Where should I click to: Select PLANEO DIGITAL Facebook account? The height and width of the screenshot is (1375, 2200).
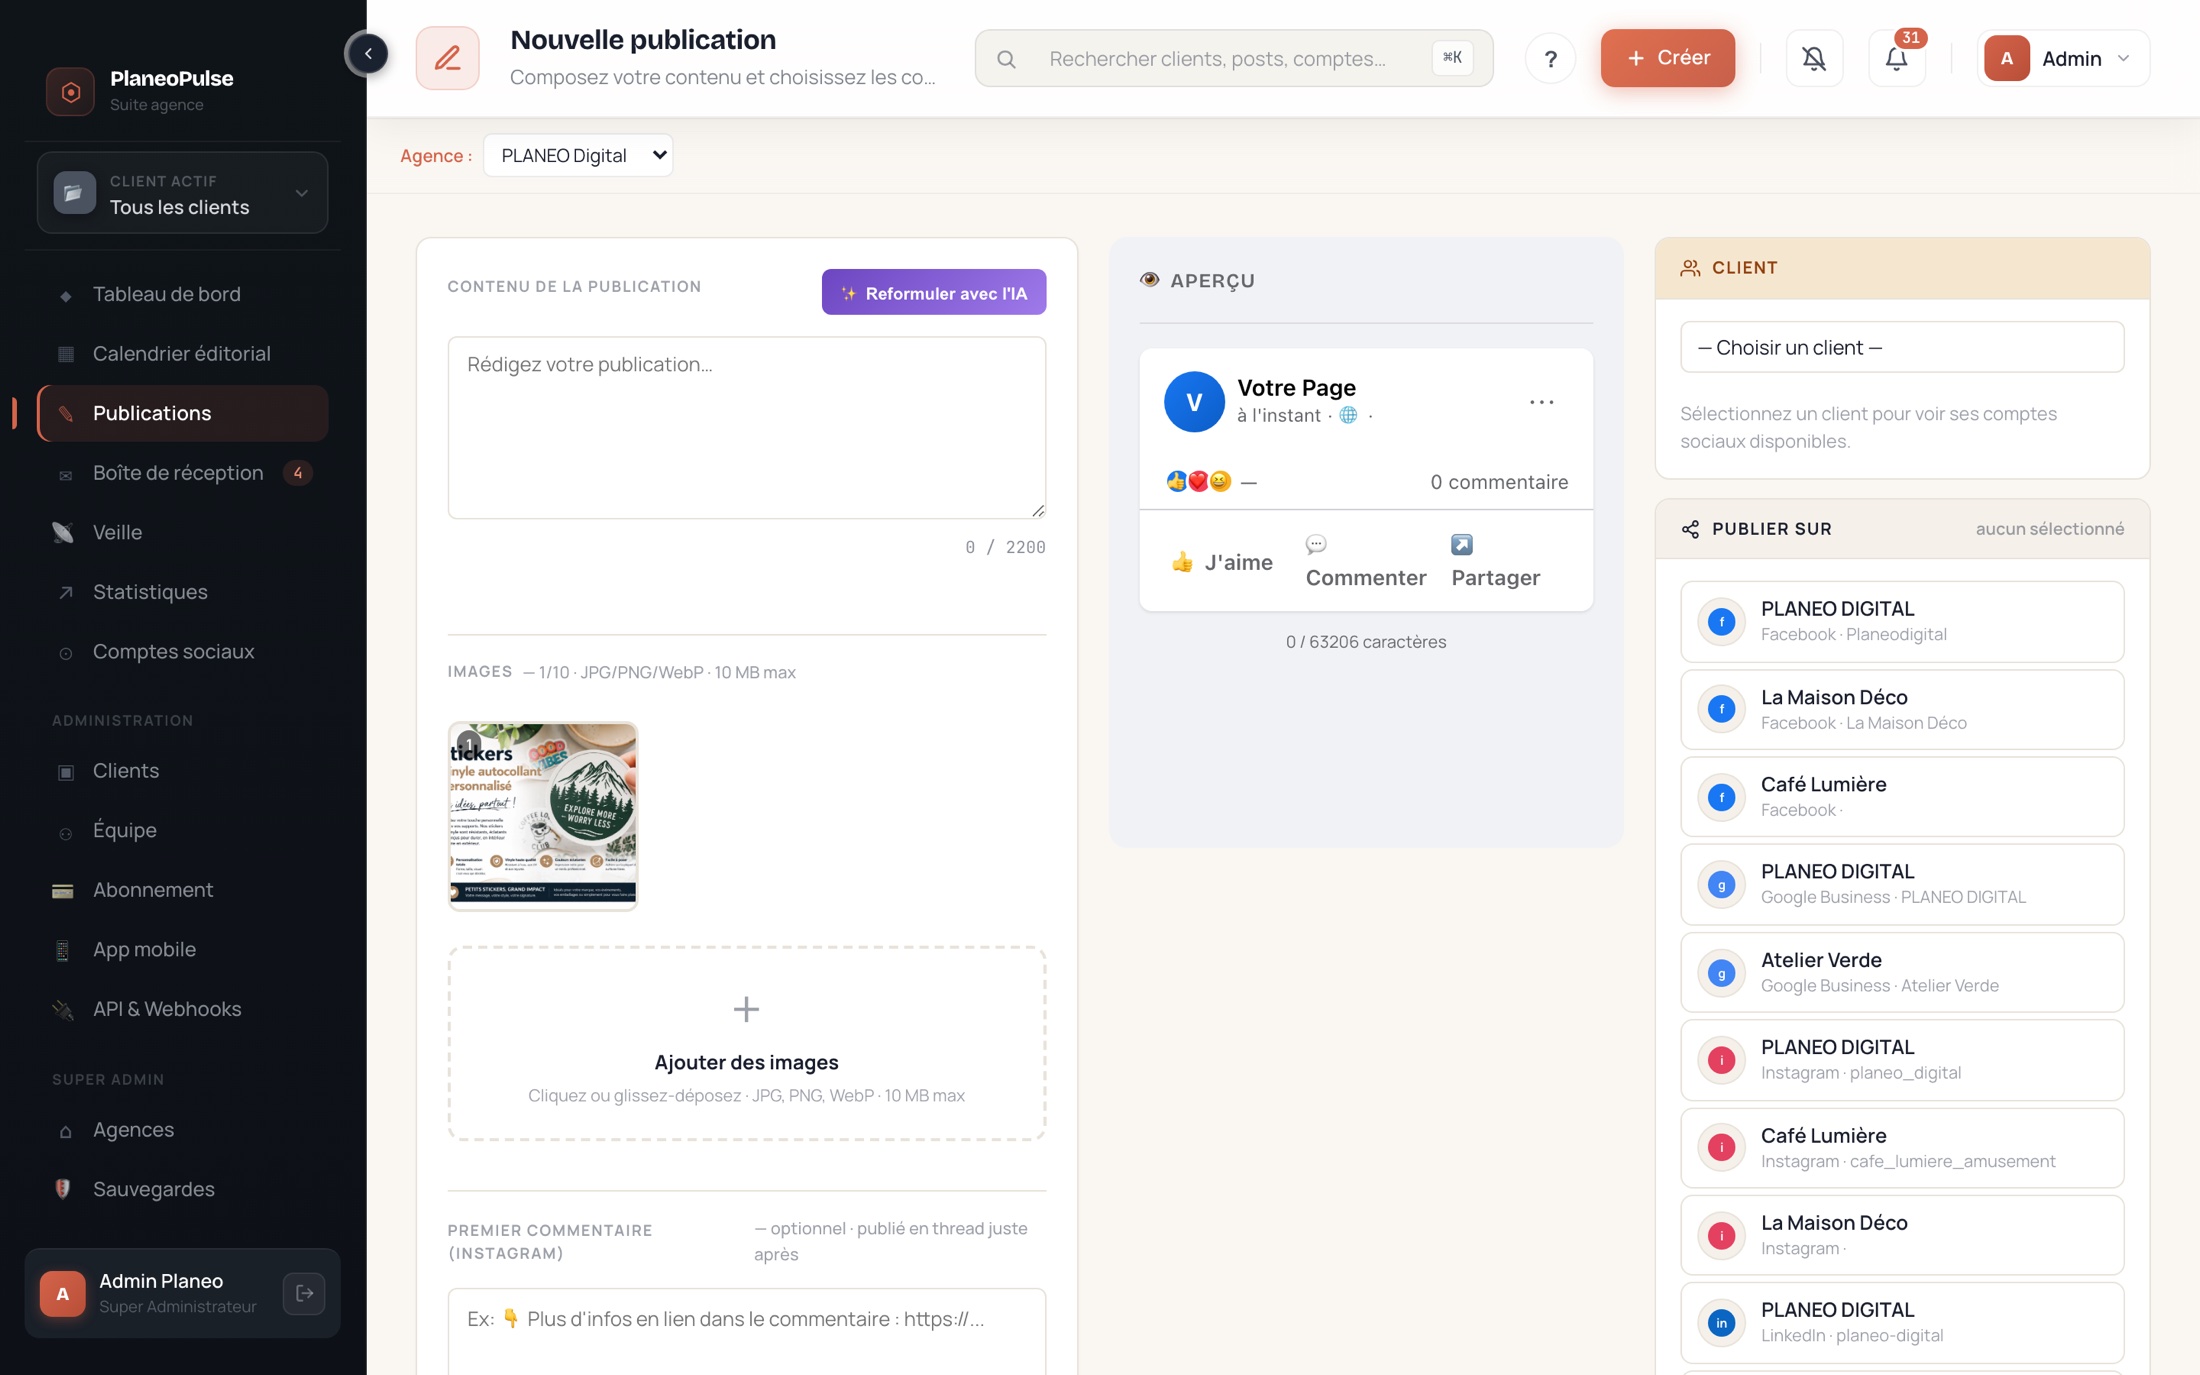1901,621
